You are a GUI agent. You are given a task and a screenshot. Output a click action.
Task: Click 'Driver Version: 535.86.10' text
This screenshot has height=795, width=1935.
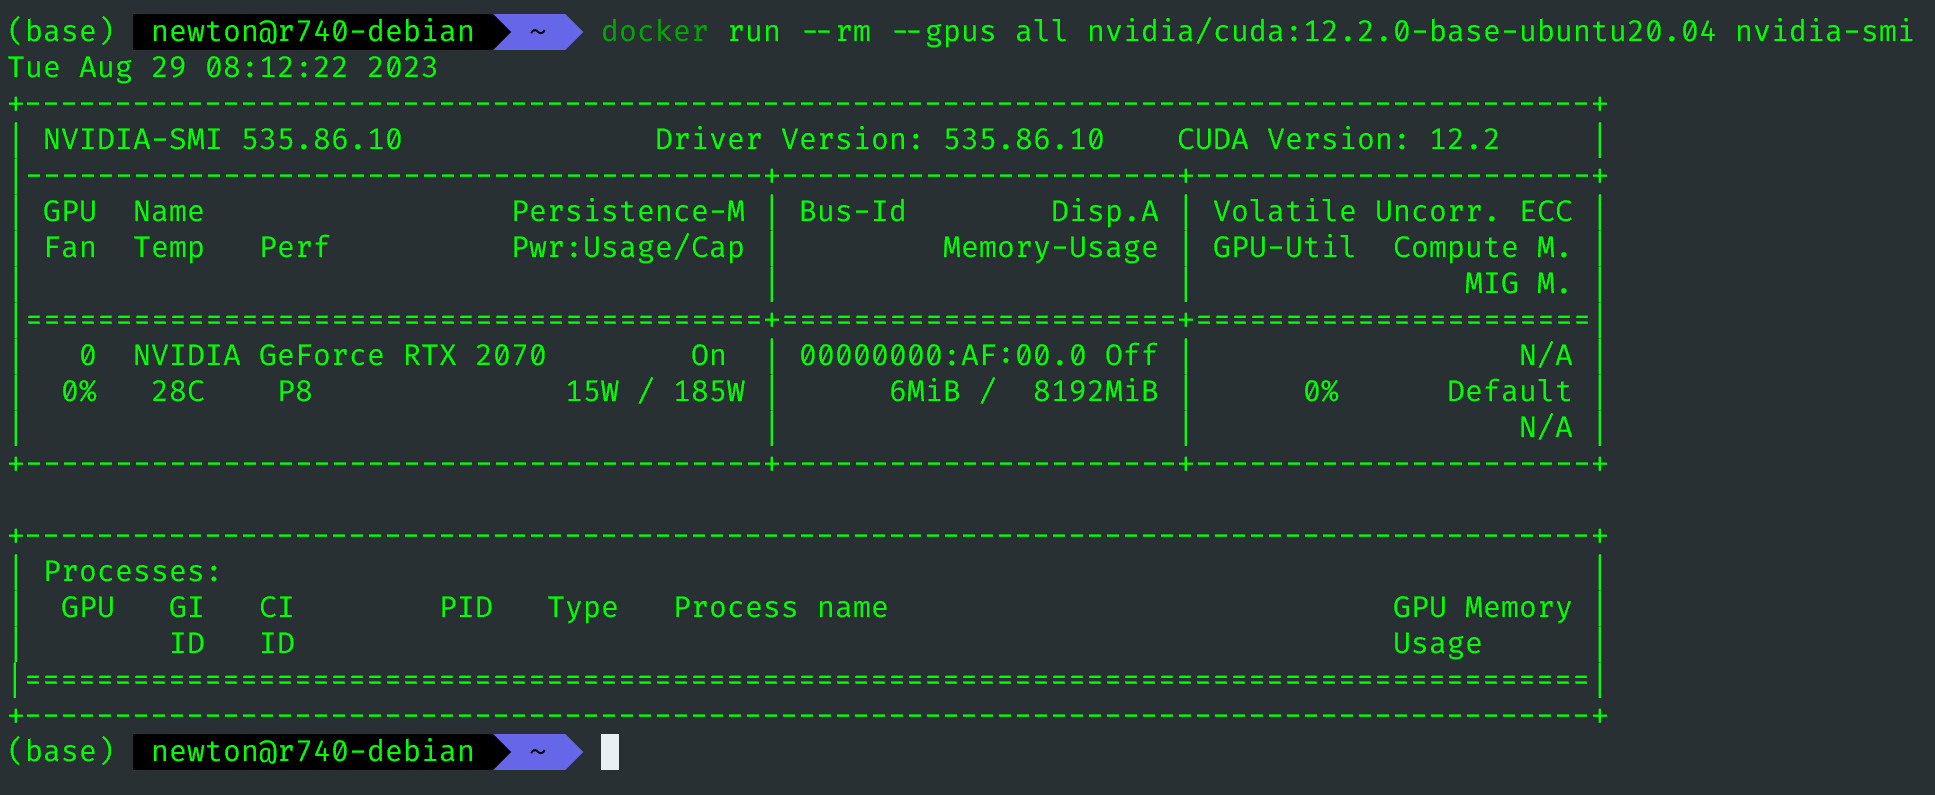click(x=880, y=140)
